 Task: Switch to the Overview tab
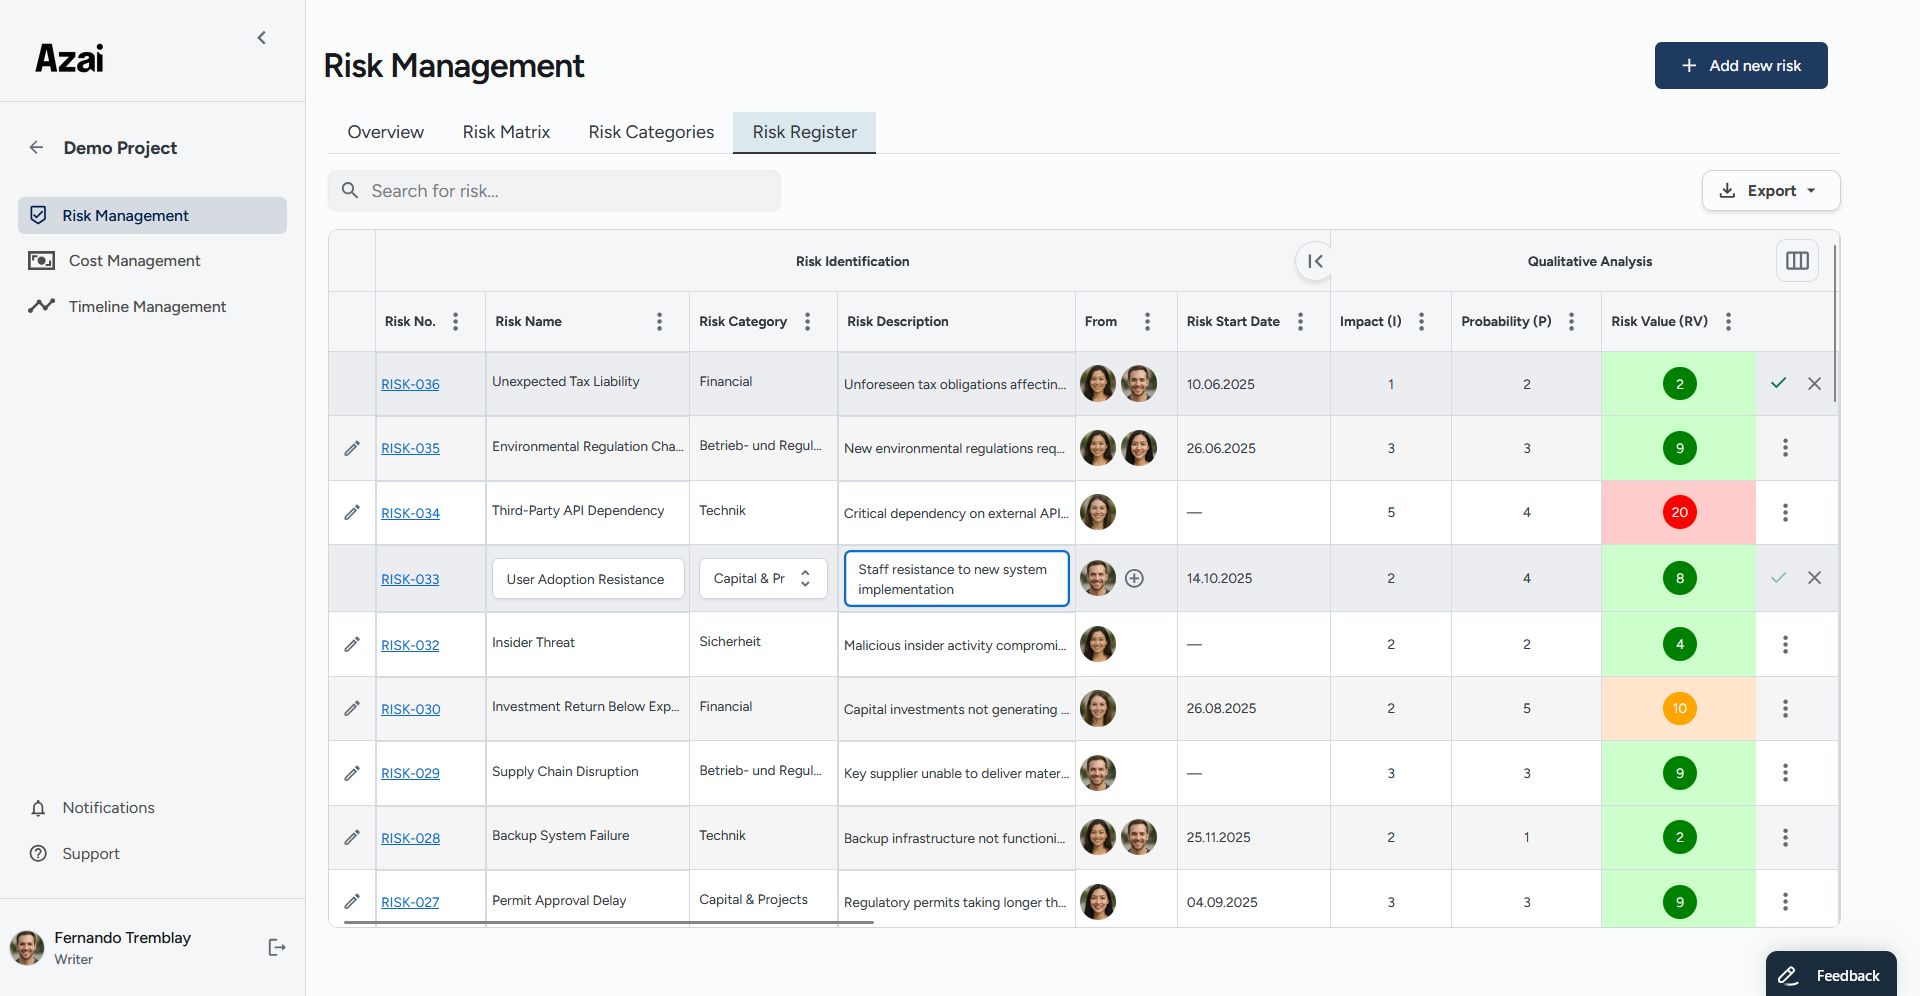pos(385,132)
